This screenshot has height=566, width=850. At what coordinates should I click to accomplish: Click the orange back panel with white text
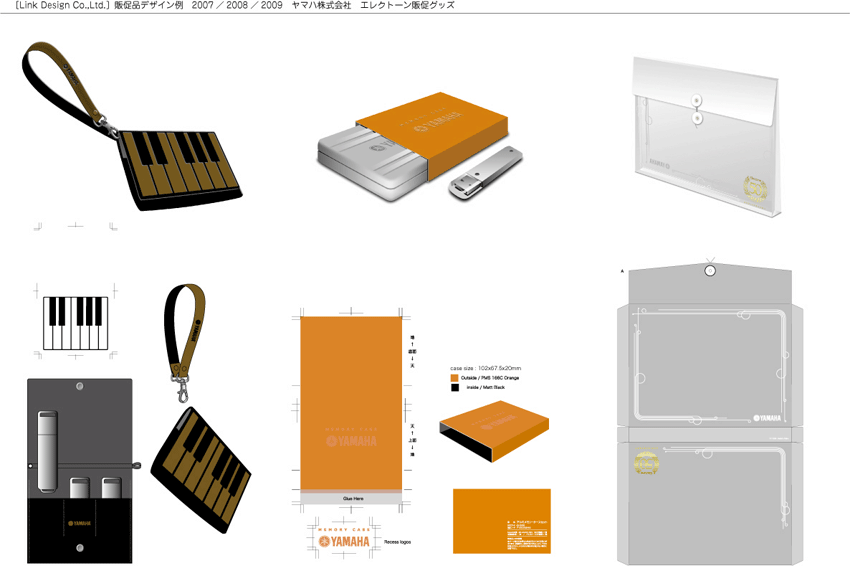(501, 520)
